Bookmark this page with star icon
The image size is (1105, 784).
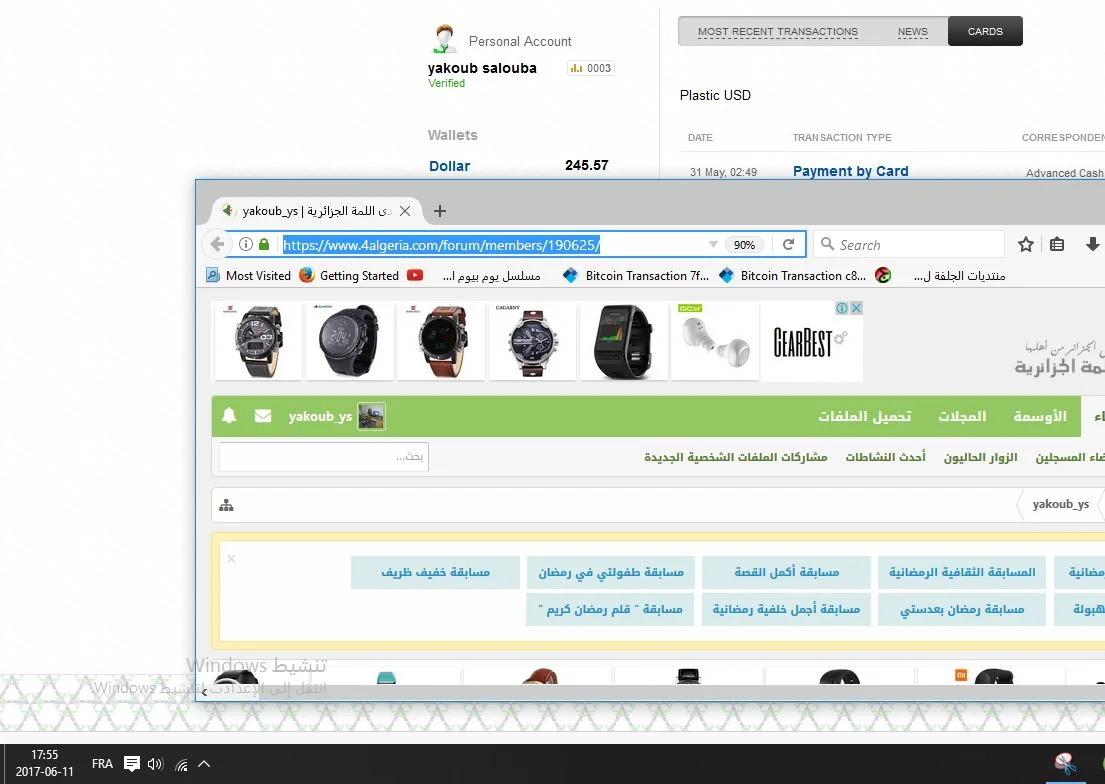tap(1025, 245)
